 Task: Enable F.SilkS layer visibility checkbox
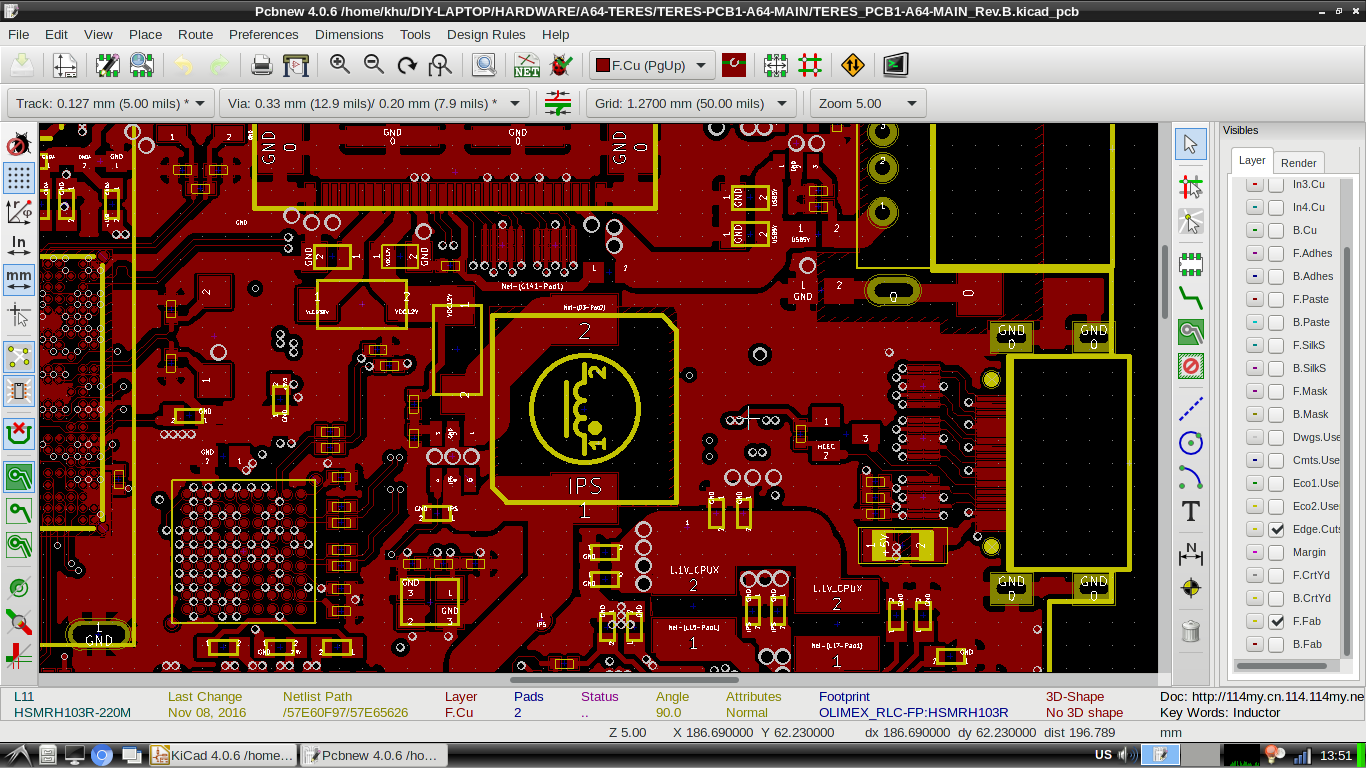click(1276, 345)
